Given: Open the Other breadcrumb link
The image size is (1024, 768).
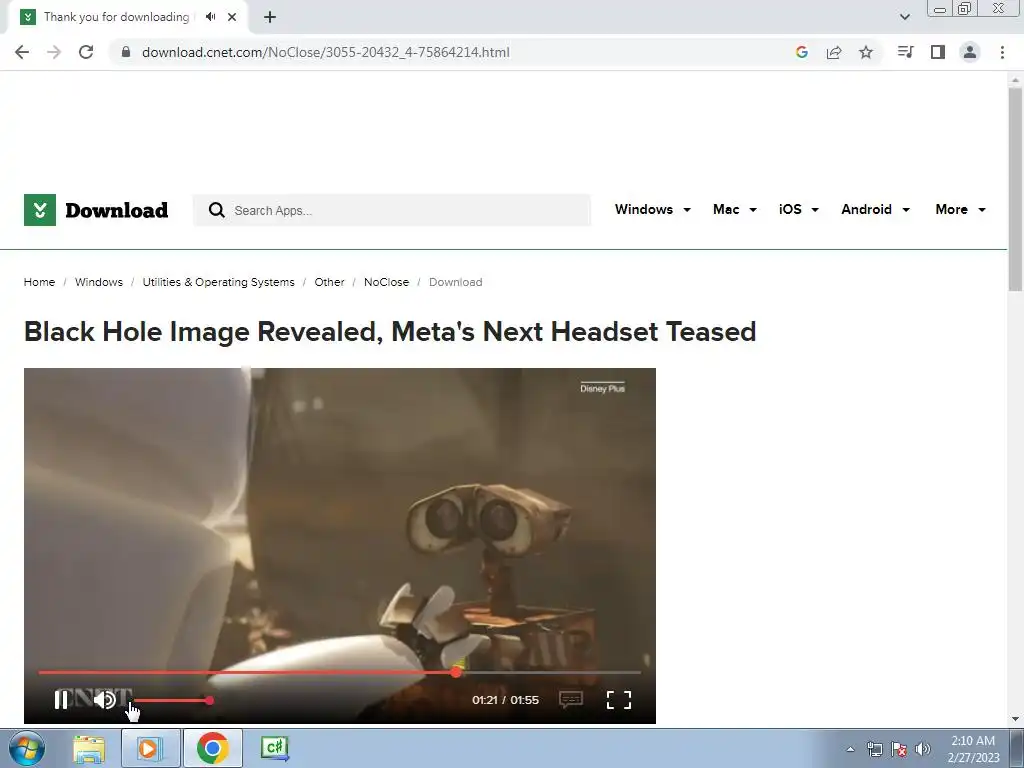Looking at the screenshot, I should tap(329, 282).
